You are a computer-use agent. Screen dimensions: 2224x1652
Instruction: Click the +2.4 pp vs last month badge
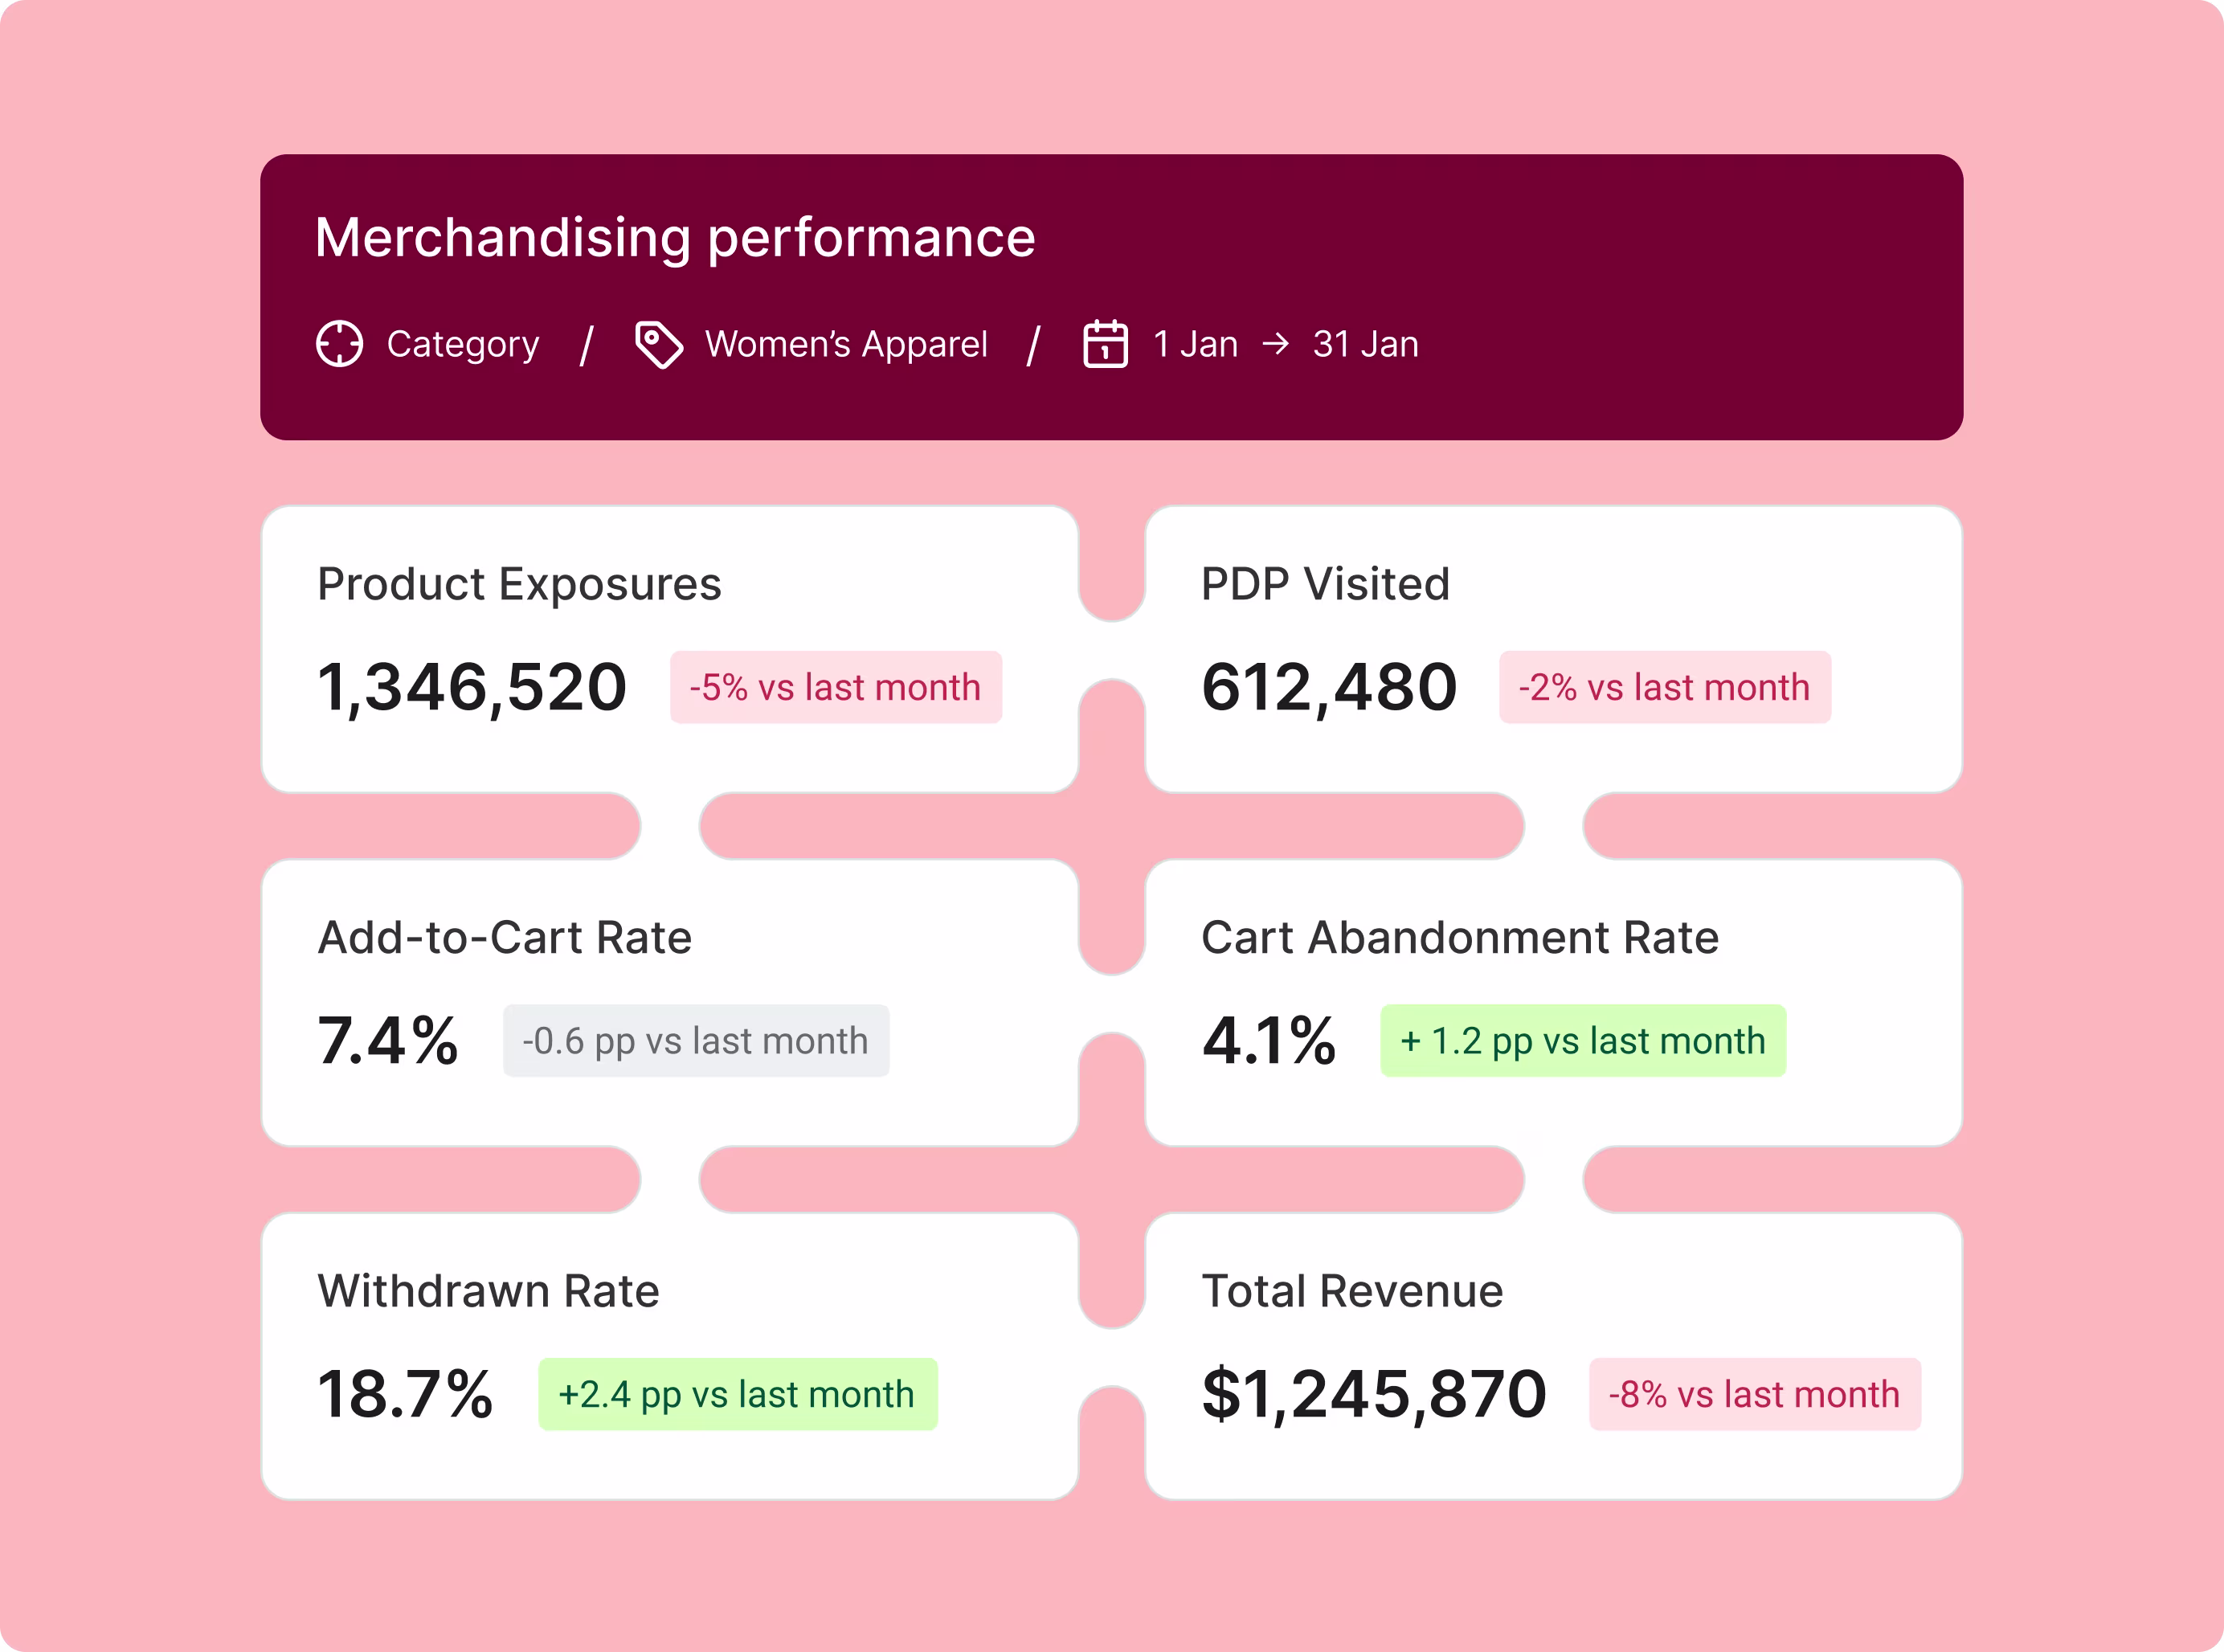(737, 1394)
